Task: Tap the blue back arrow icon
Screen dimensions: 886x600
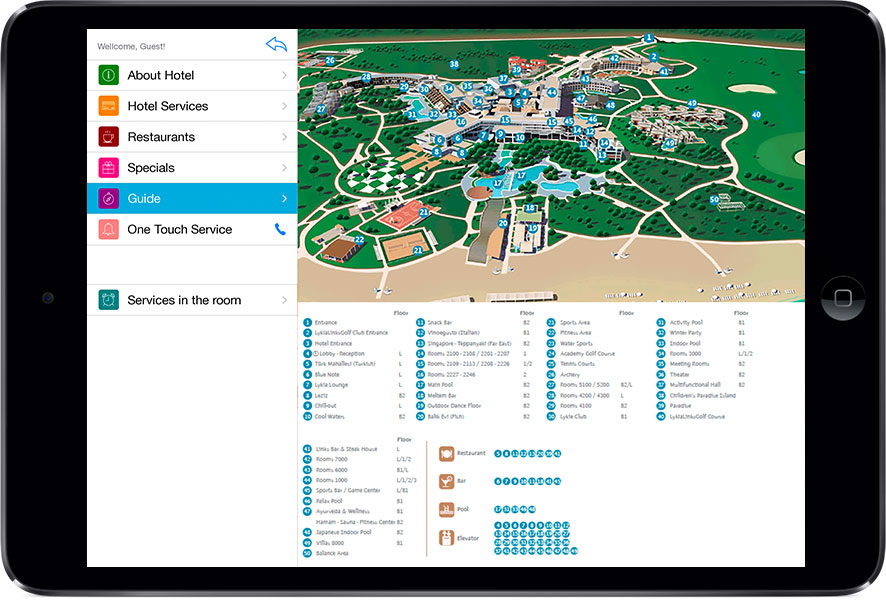Action: [276, 44]
